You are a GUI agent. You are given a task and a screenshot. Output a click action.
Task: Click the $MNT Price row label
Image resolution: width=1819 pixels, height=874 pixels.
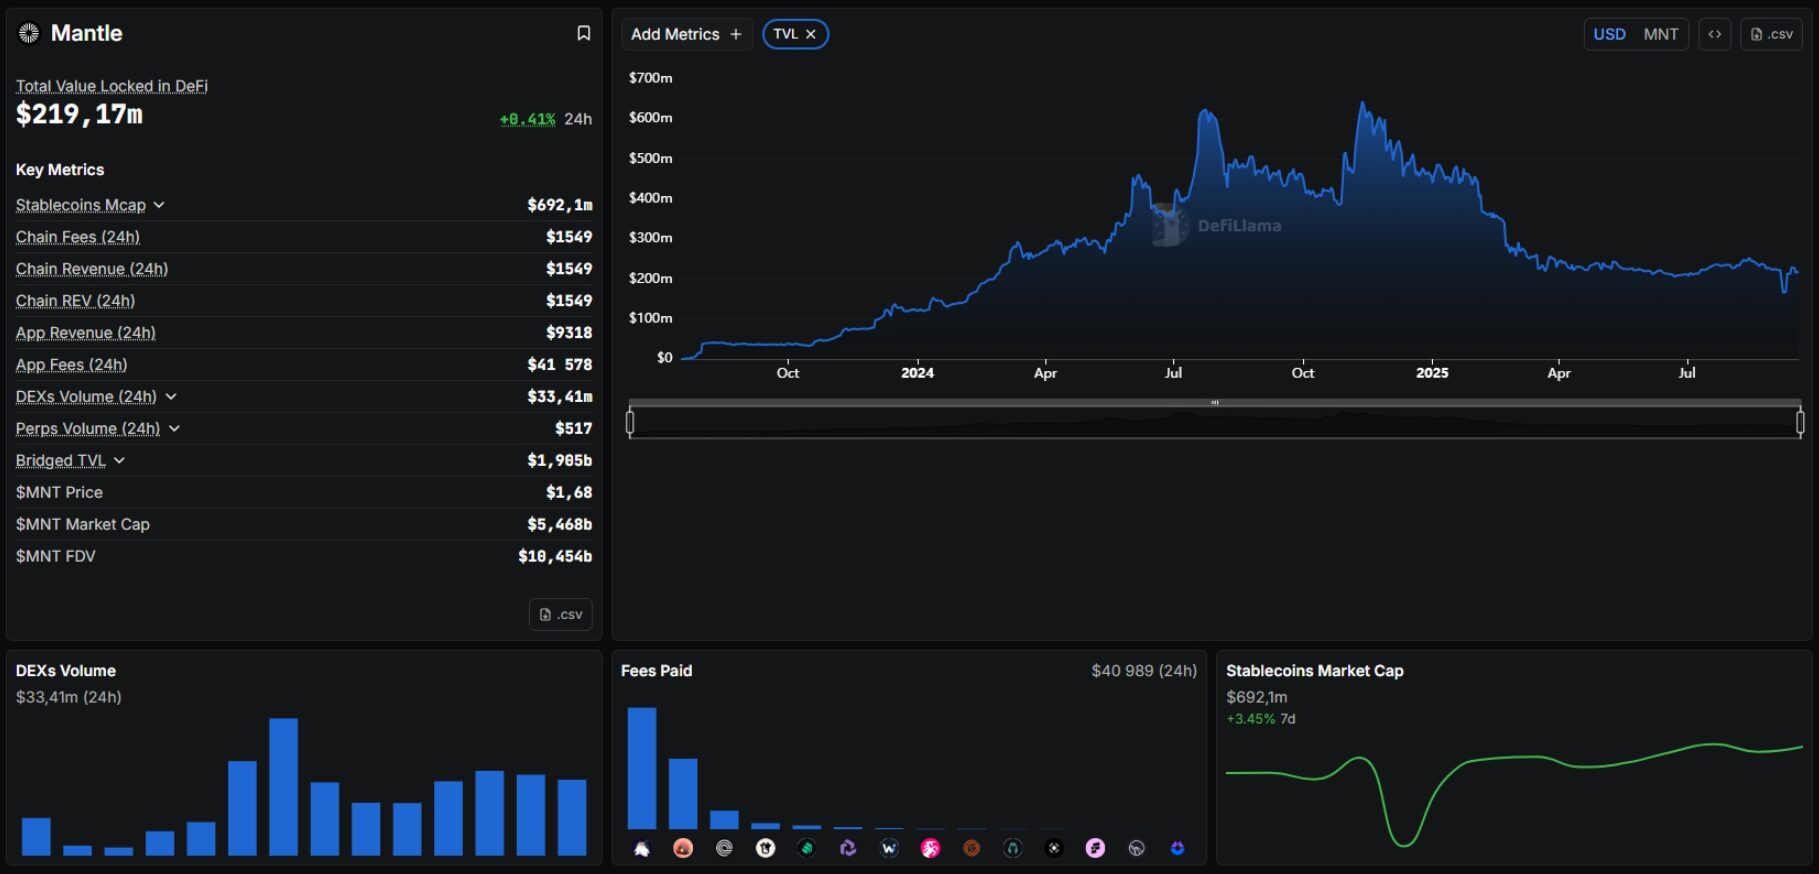[x=59, y=493]
